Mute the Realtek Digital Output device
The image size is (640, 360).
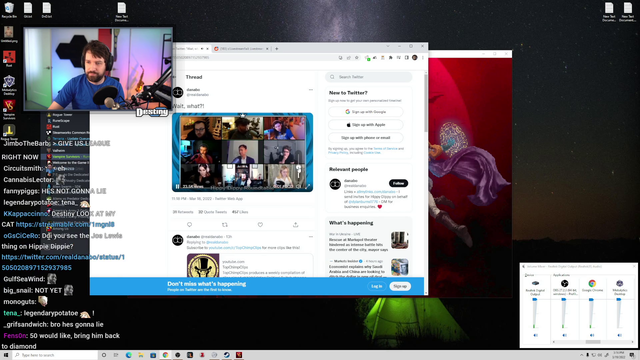tap(536, 335)
